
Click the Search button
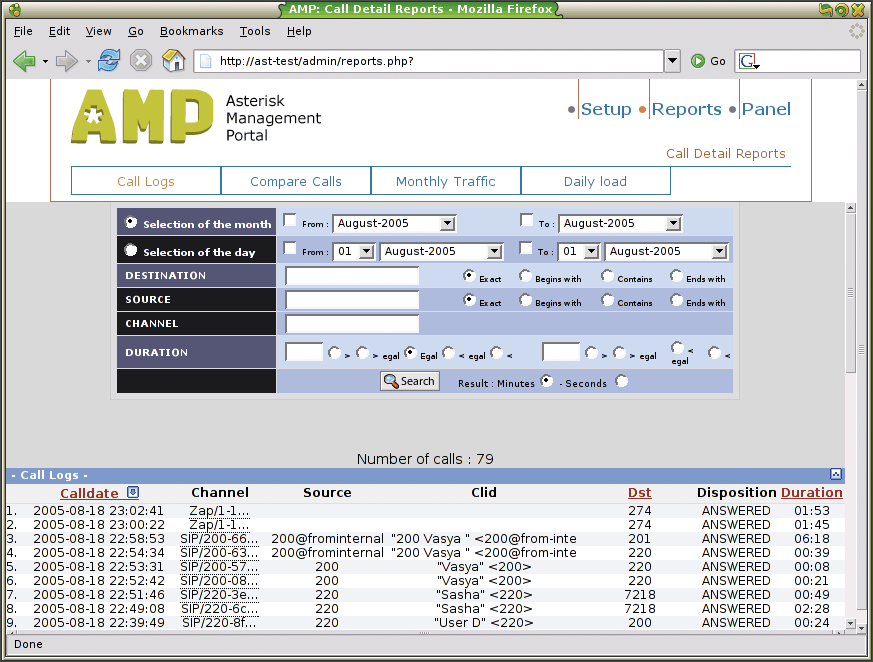[409, 381]
